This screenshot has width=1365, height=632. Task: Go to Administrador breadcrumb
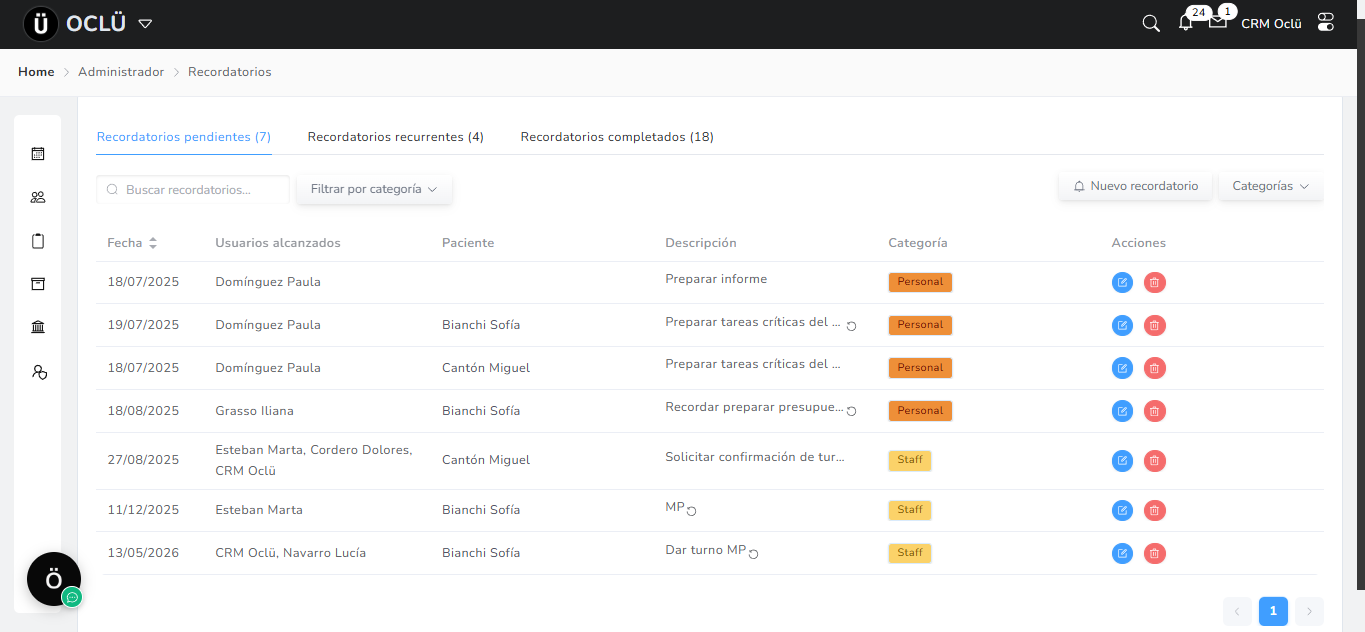[x=121, y=72]
